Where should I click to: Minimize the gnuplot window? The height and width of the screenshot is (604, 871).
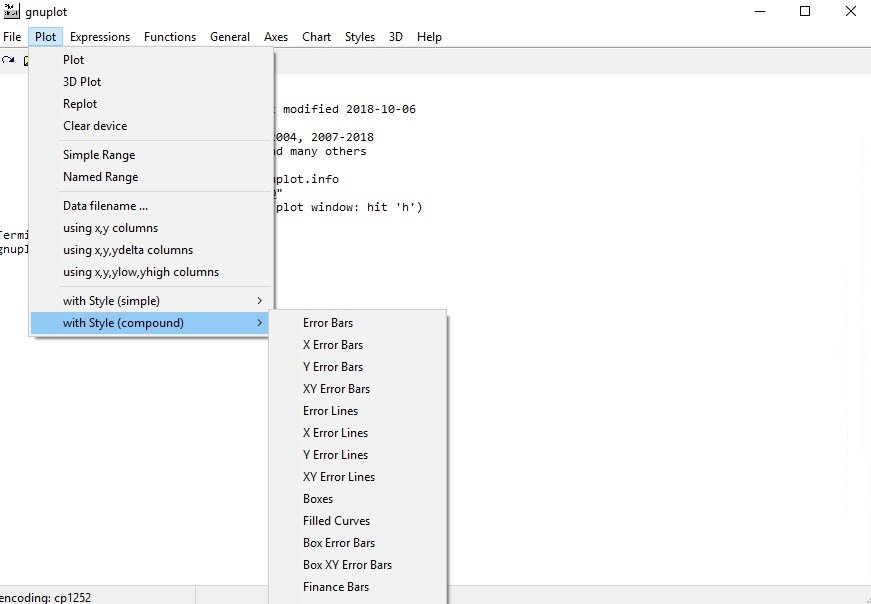click(760, 11)
